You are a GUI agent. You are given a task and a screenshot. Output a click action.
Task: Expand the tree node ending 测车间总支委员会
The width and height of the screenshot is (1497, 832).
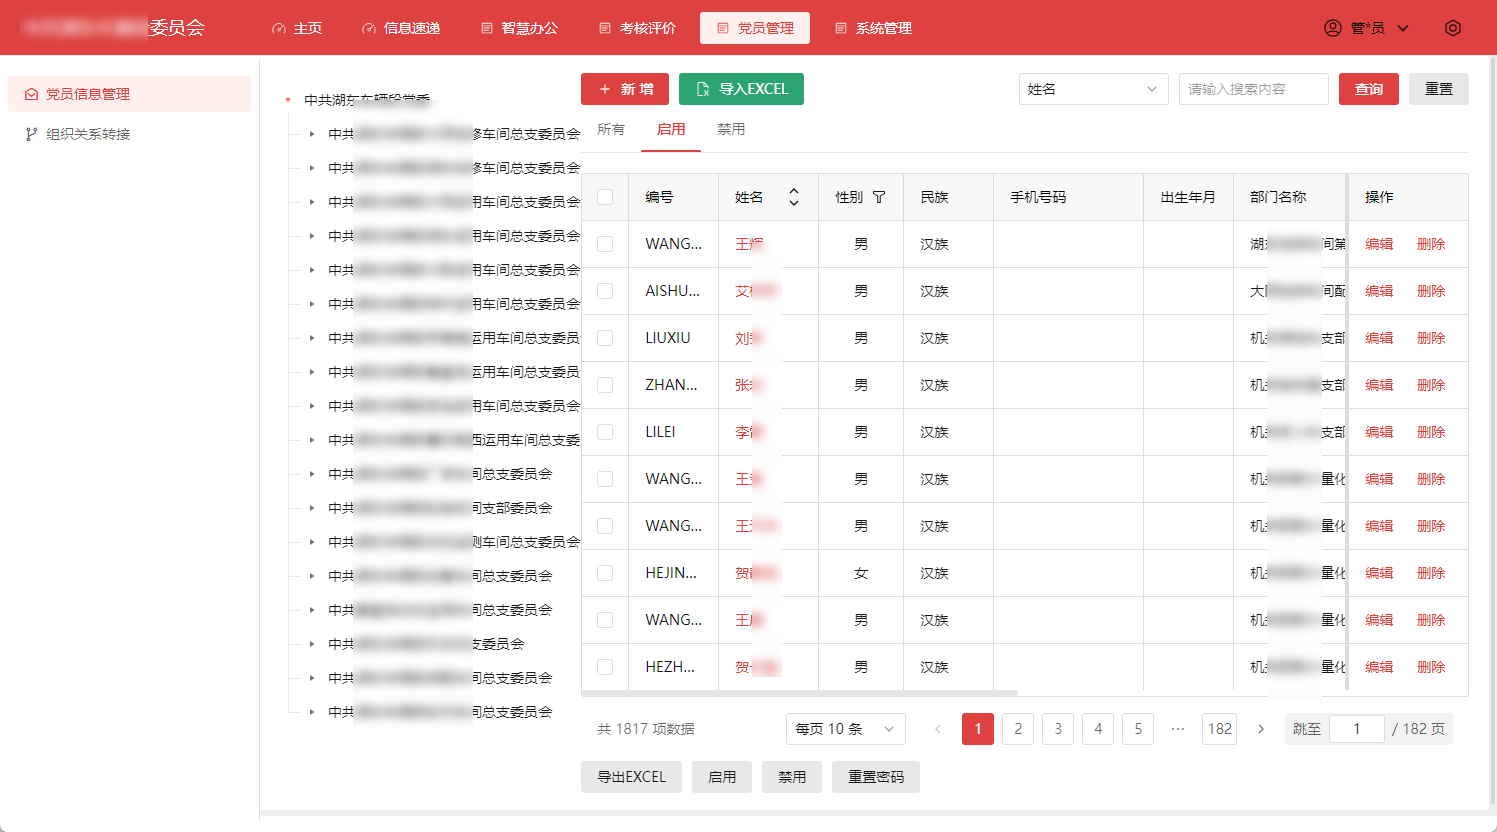[312, 542]
